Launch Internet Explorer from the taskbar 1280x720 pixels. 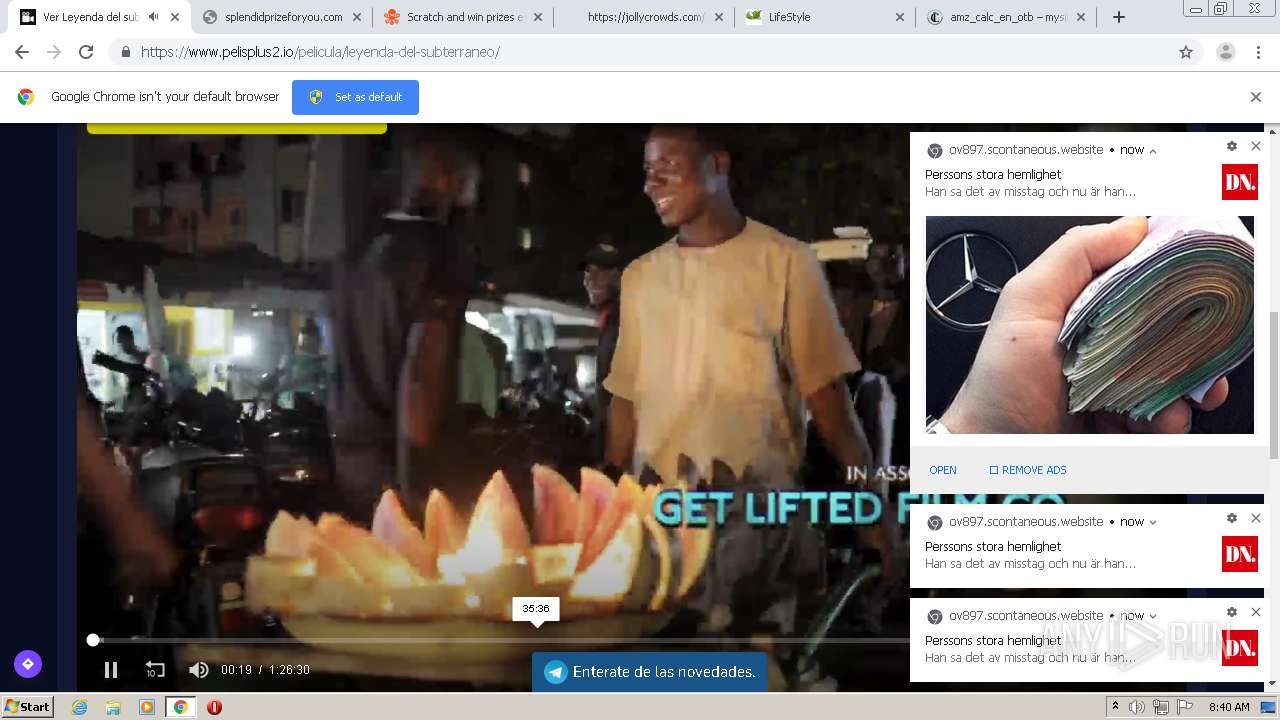pos(80,707)
